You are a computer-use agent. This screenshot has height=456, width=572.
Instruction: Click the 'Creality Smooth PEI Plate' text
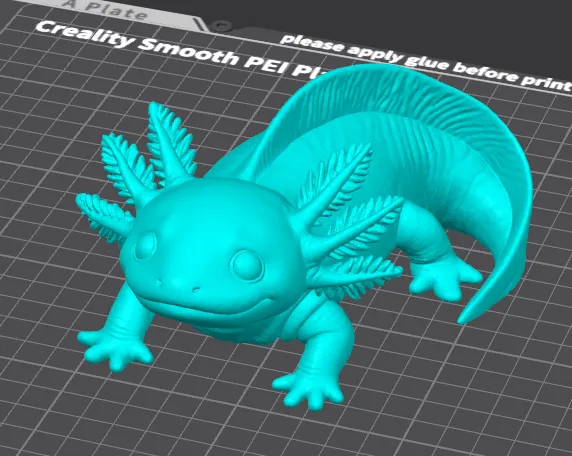pyautogui.click(x=182, y=50)
